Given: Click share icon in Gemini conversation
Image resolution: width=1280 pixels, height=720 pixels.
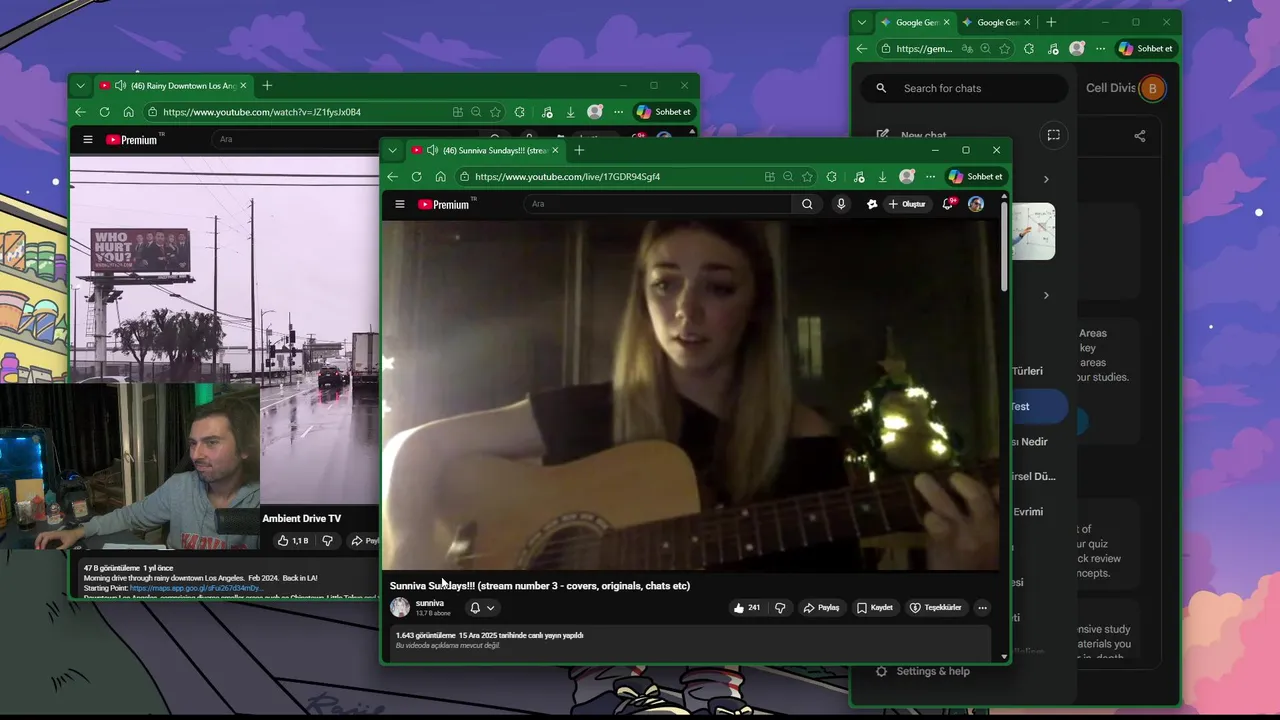Looking at the screenshot, I should pyautogui.click(x=1139, y=136).
